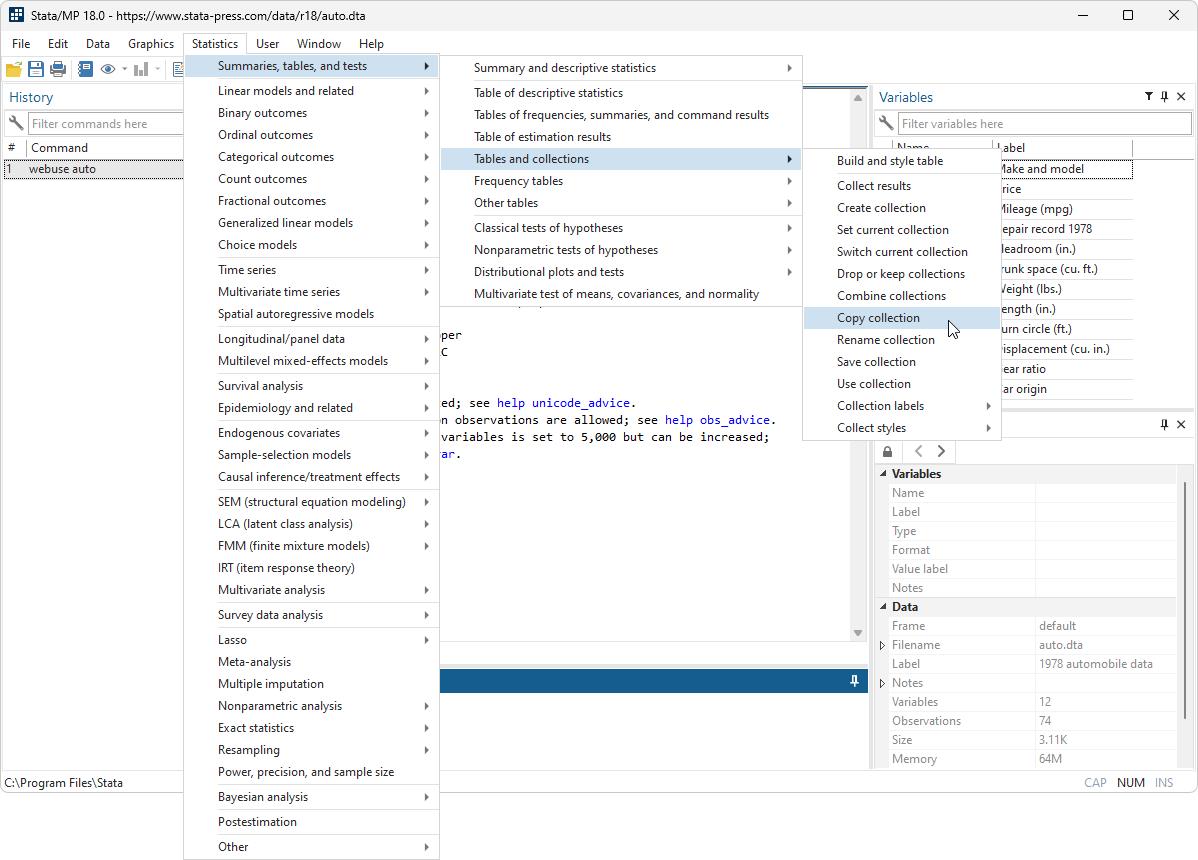The height and width of the screenshot is (860, 1198).
Task: Close the Properties panel
Action: click(1181, 425)
